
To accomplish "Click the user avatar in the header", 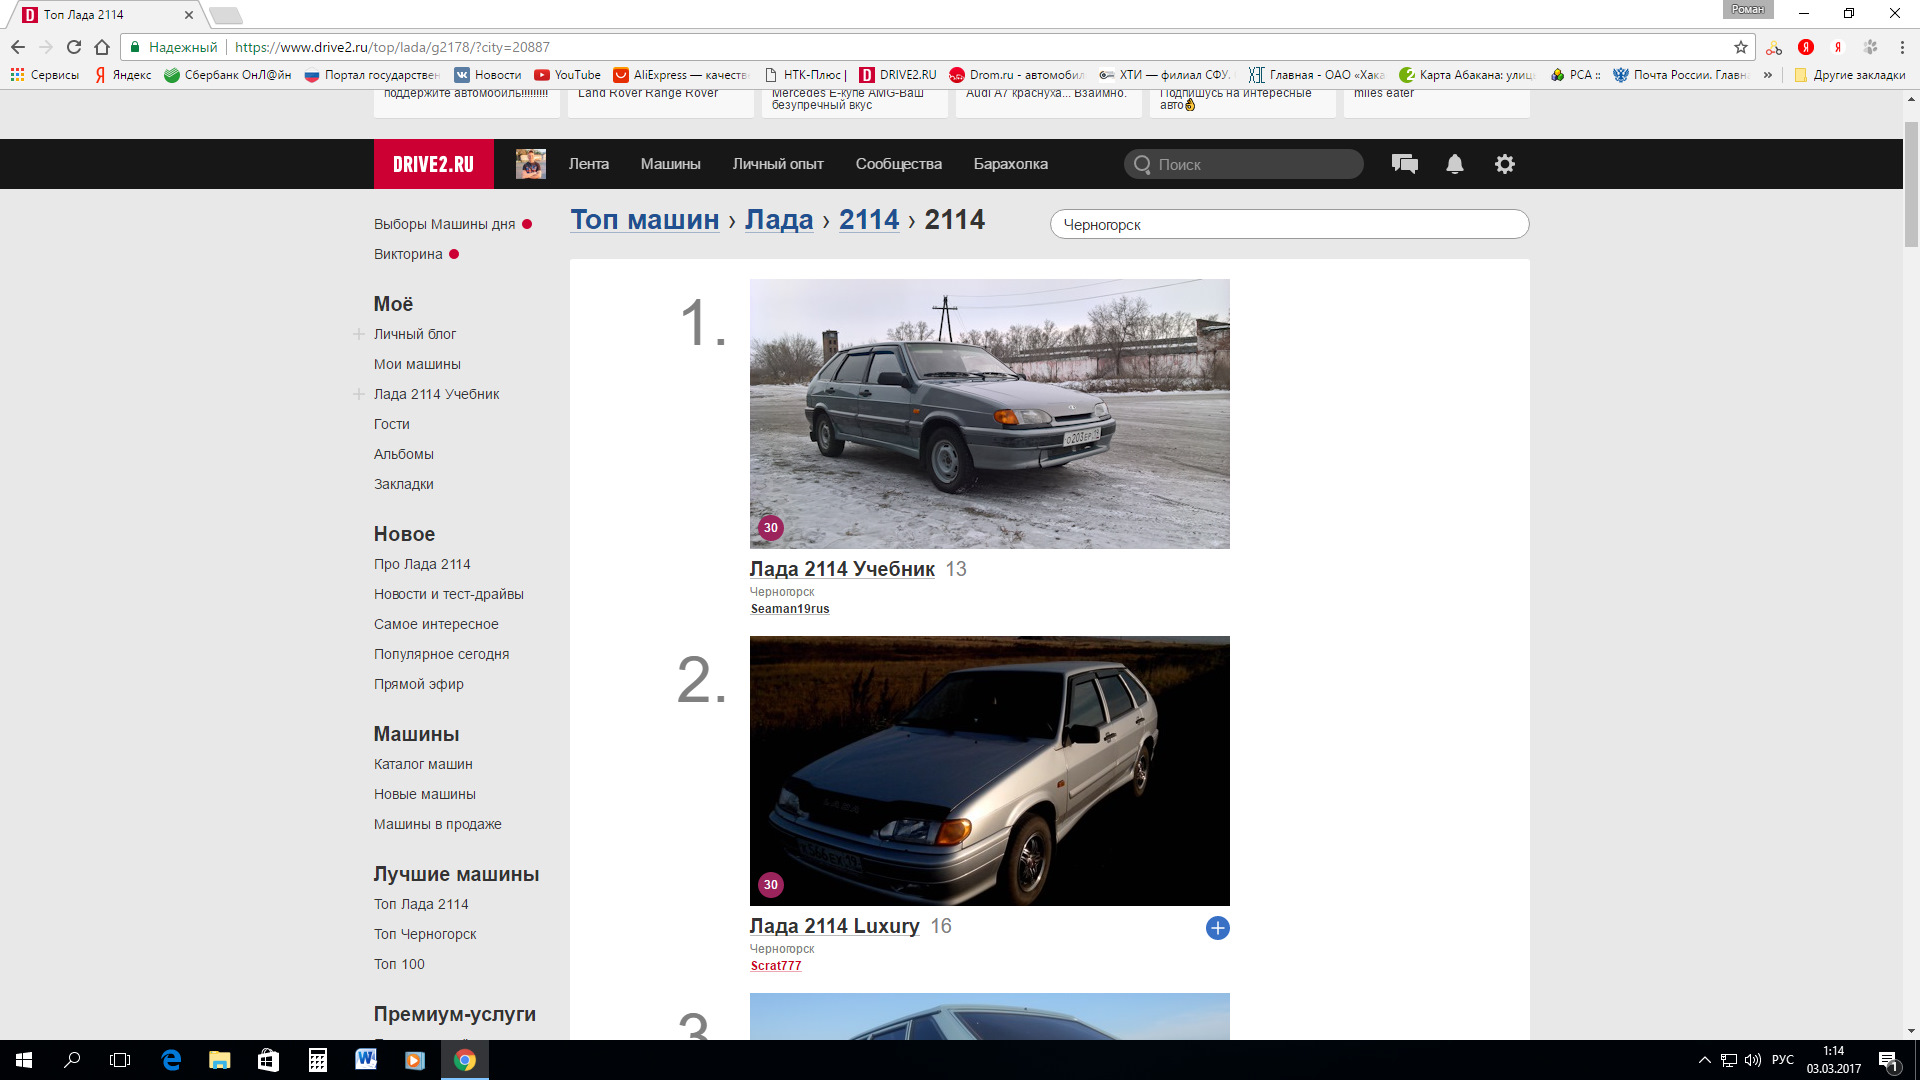I will tap(531, 164).
